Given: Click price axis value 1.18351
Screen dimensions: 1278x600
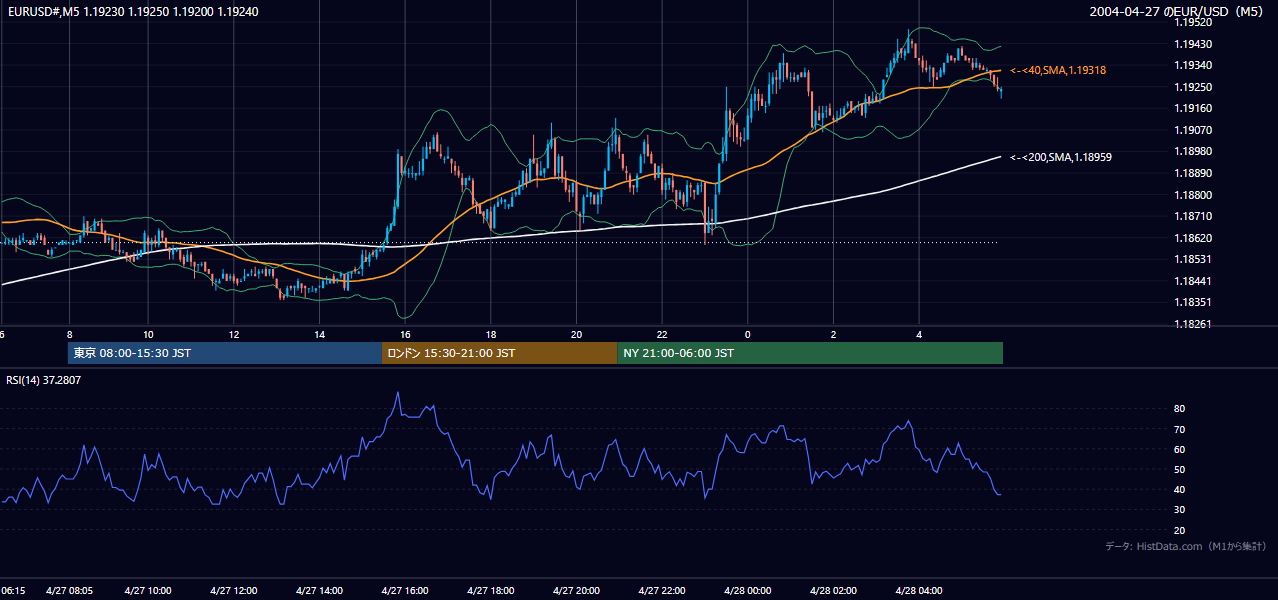Looking at the screenshot, I should pos(1192,302).
